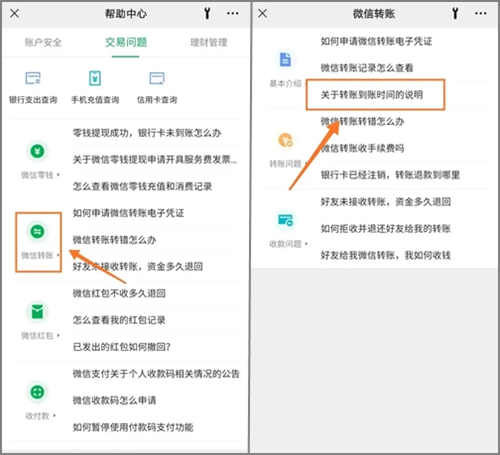The image size is (500, 455).
Task: Expand the 收付款 category label
Action: tap(40, 416)
